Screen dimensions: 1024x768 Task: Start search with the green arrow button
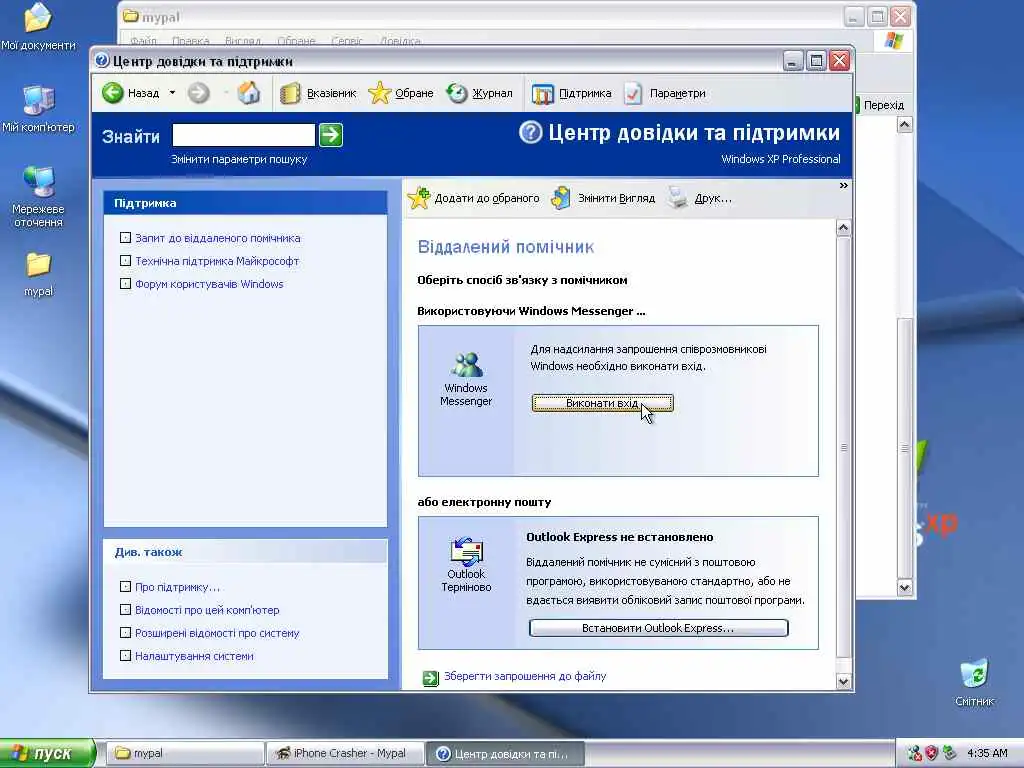pos(330,135)
